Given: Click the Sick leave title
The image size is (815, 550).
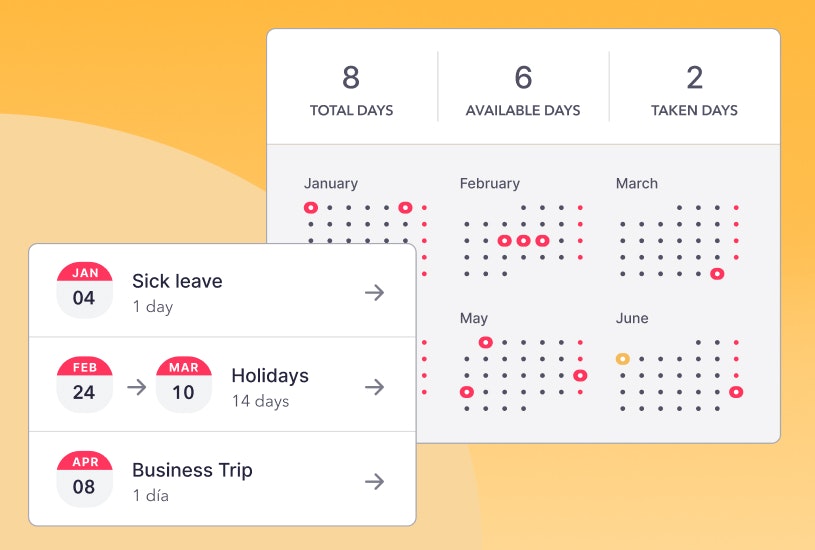Looking at the screenshot, I should pyautogui.click(x=177, y=281).
